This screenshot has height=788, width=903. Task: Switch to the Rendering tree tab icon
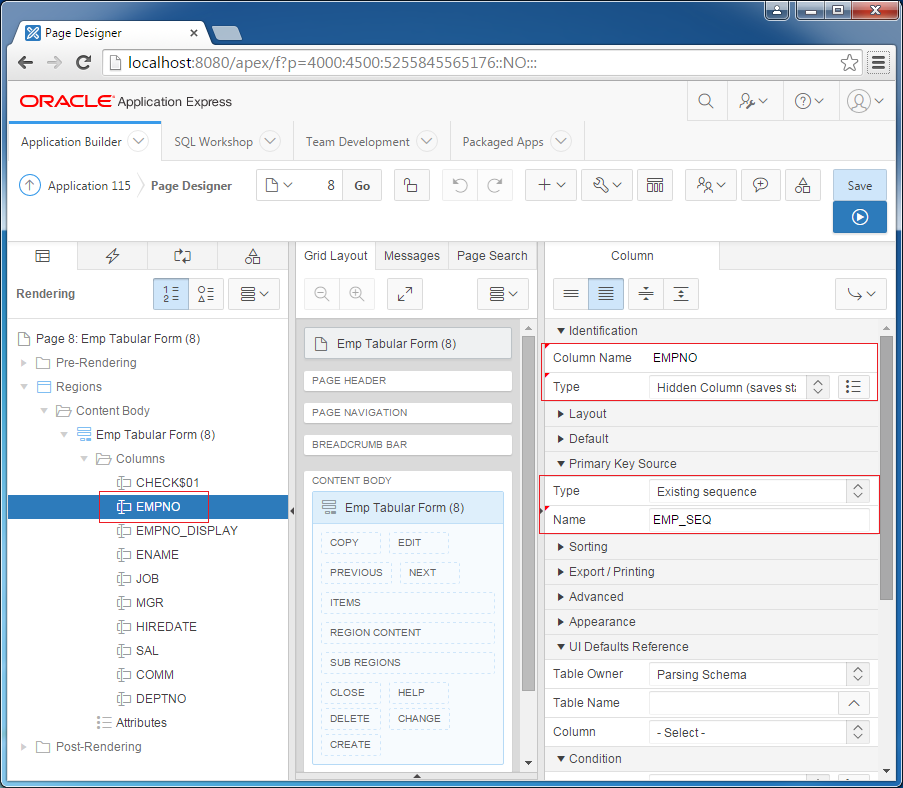coord(43,256)
